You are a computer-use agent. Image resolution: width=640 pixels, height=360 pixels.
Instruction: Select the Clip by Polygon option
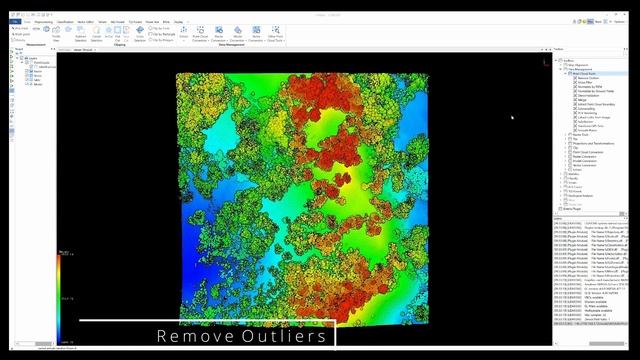(x=161, y=40)
